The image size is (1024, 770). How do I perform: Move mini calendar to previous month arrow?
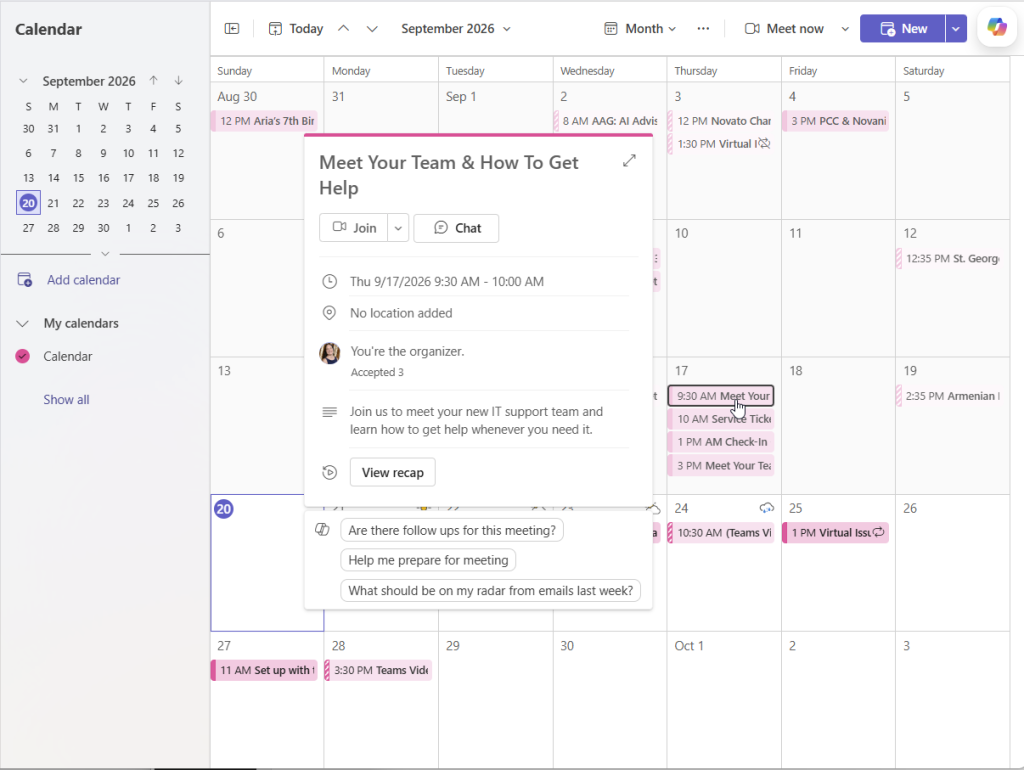point(153,80)
